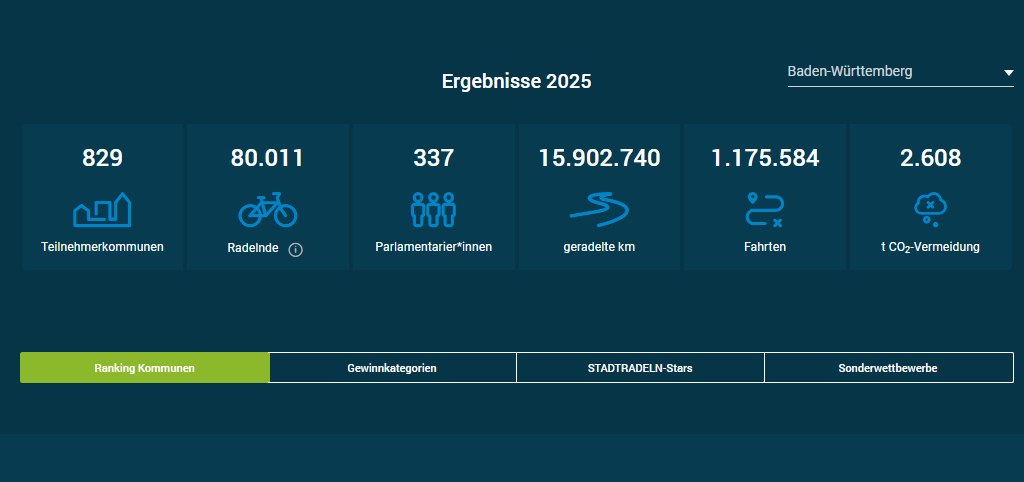Click the houses icon for Teilnehmerkommunen

pos(103,209)
